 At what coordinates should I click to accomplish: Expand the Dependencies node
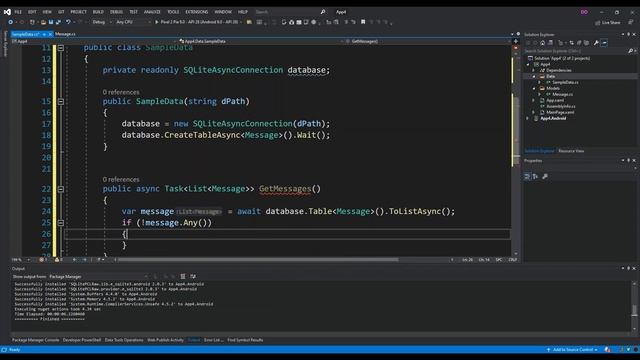[x=534, y=70]
